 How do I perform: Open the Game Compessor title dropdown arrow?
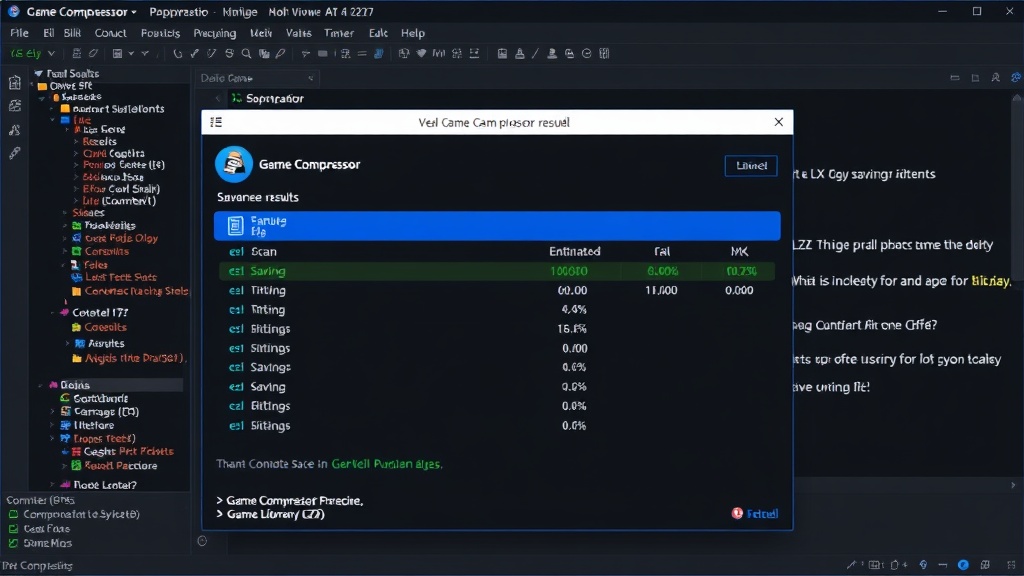click(x=134, y=12)
